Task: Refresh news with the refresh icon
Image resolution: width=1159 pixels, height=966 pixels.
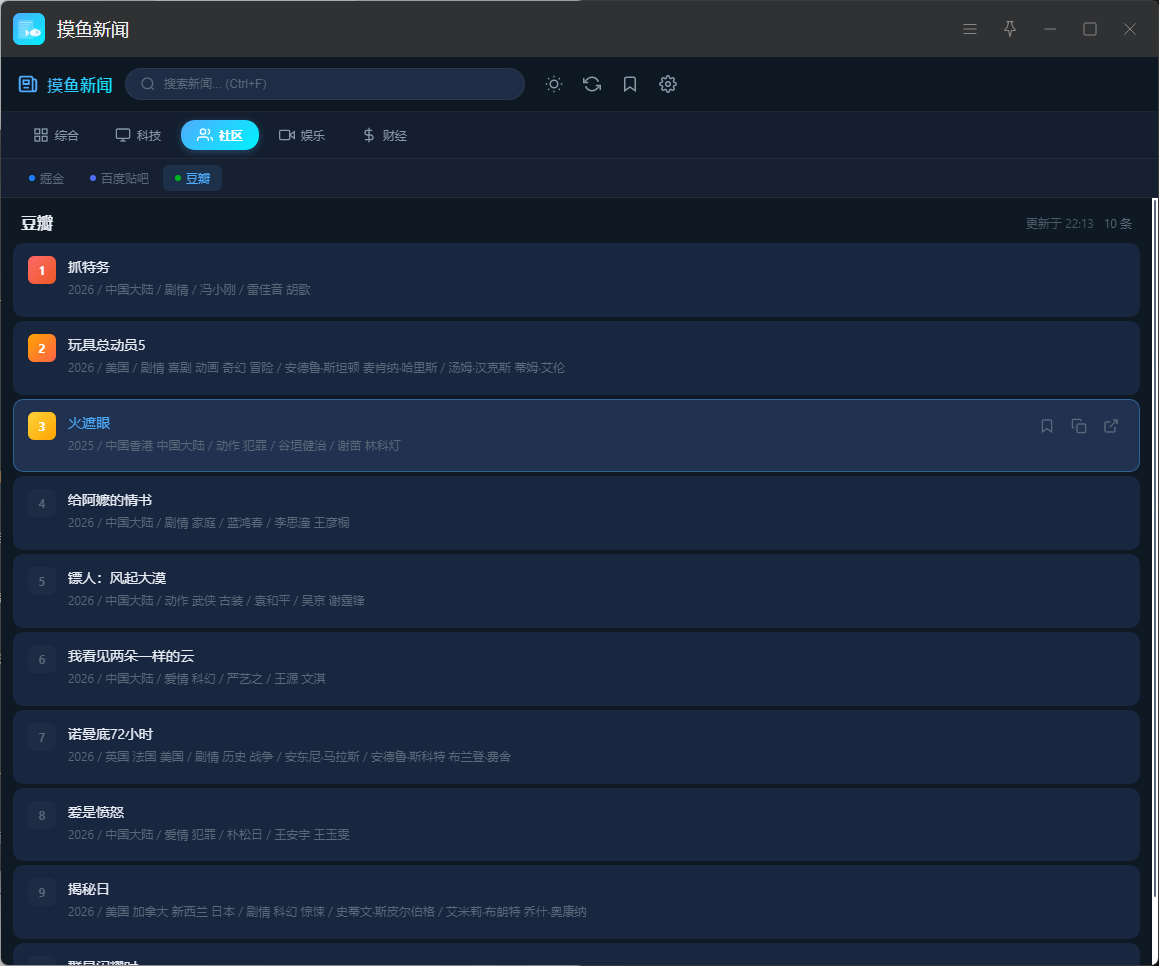Action: coord(592,84)
